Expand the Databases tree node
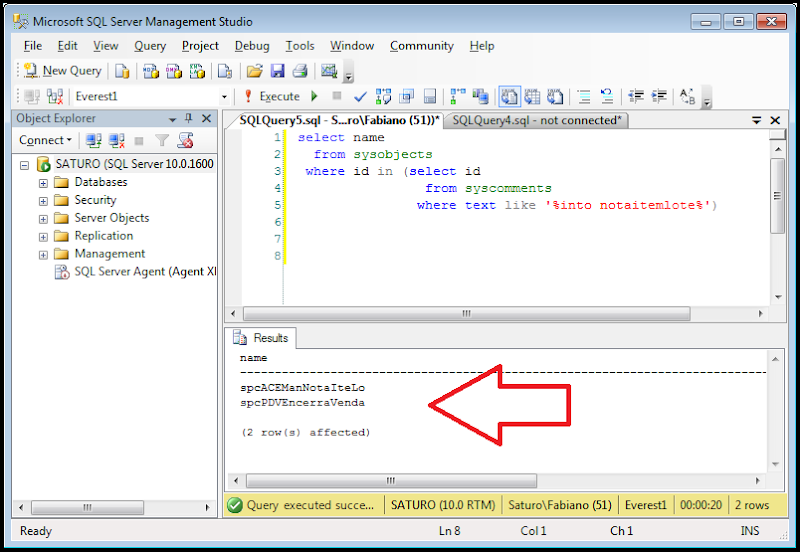This screenshot has width=800, height=552. coord(43,183)
